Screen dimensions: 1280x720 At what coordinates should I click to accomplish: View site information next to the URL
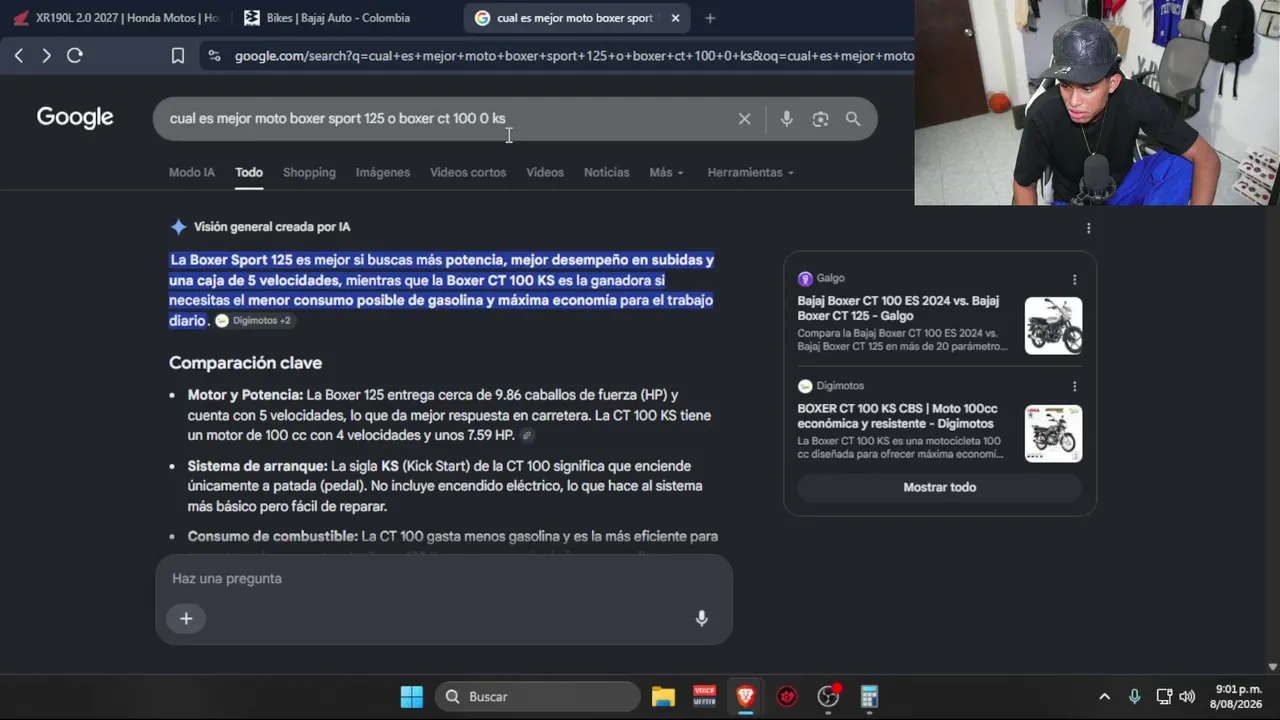213,56
